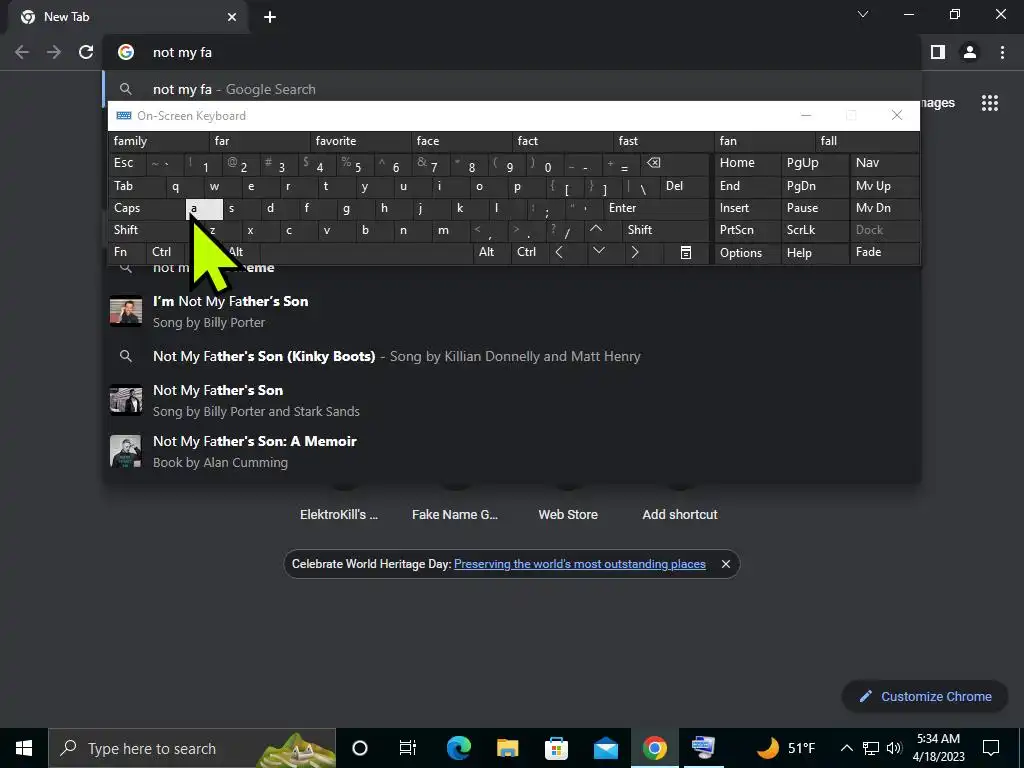Toggle the Nav mode key
The height and width of the screenshot is (768, 1024).
[884, 163]
